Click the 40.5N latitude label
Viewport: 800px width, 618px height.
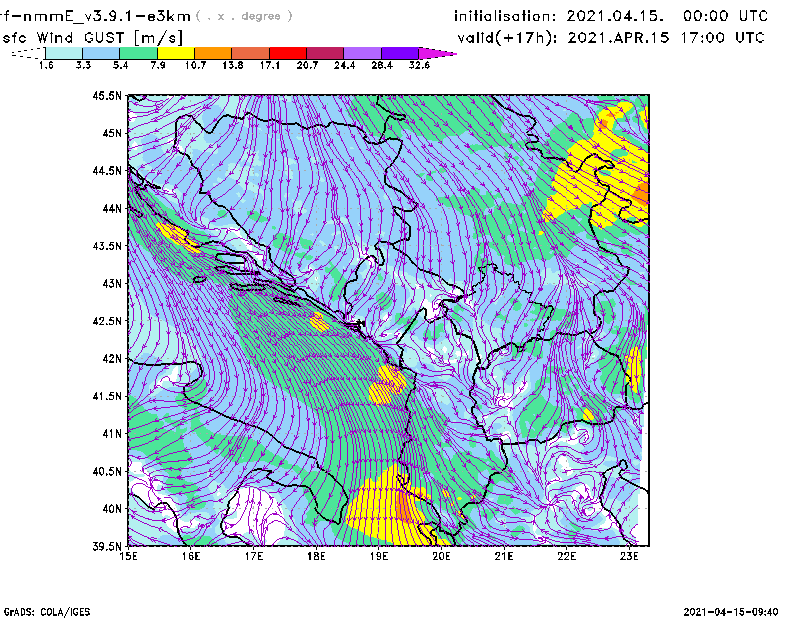107,471
